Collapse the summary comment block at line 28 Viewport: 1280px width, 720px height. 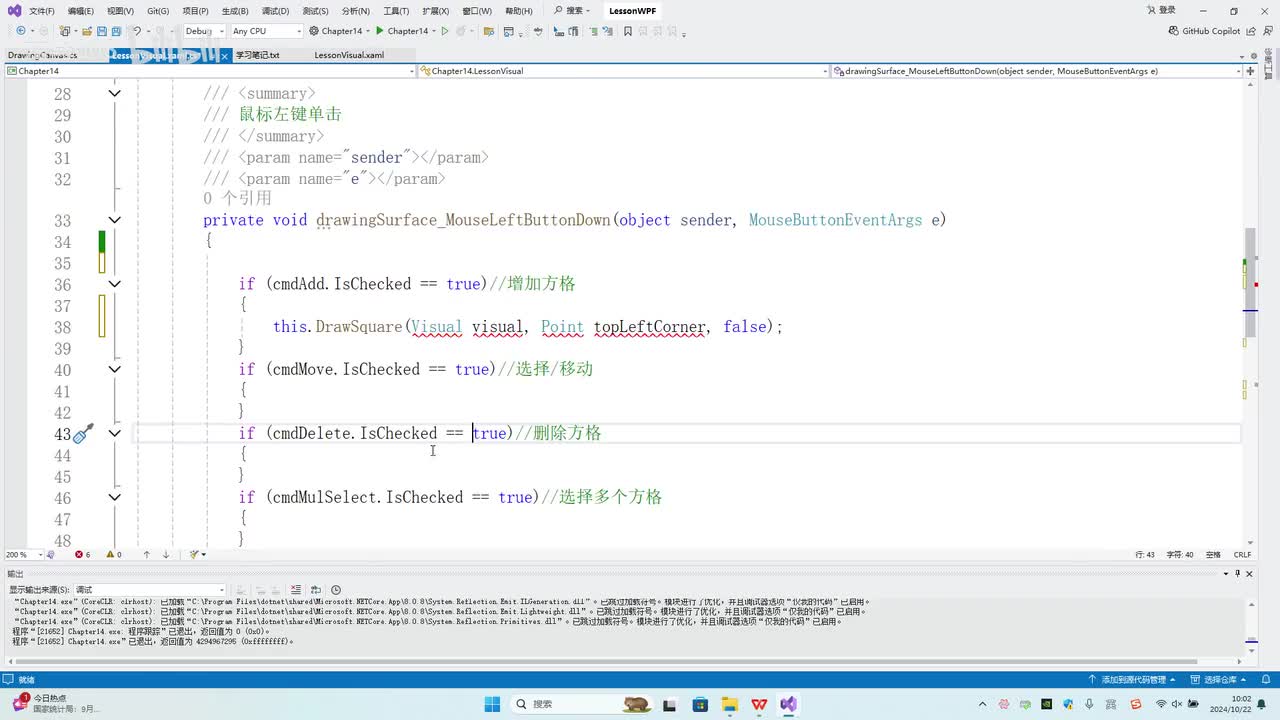[114, 93]
